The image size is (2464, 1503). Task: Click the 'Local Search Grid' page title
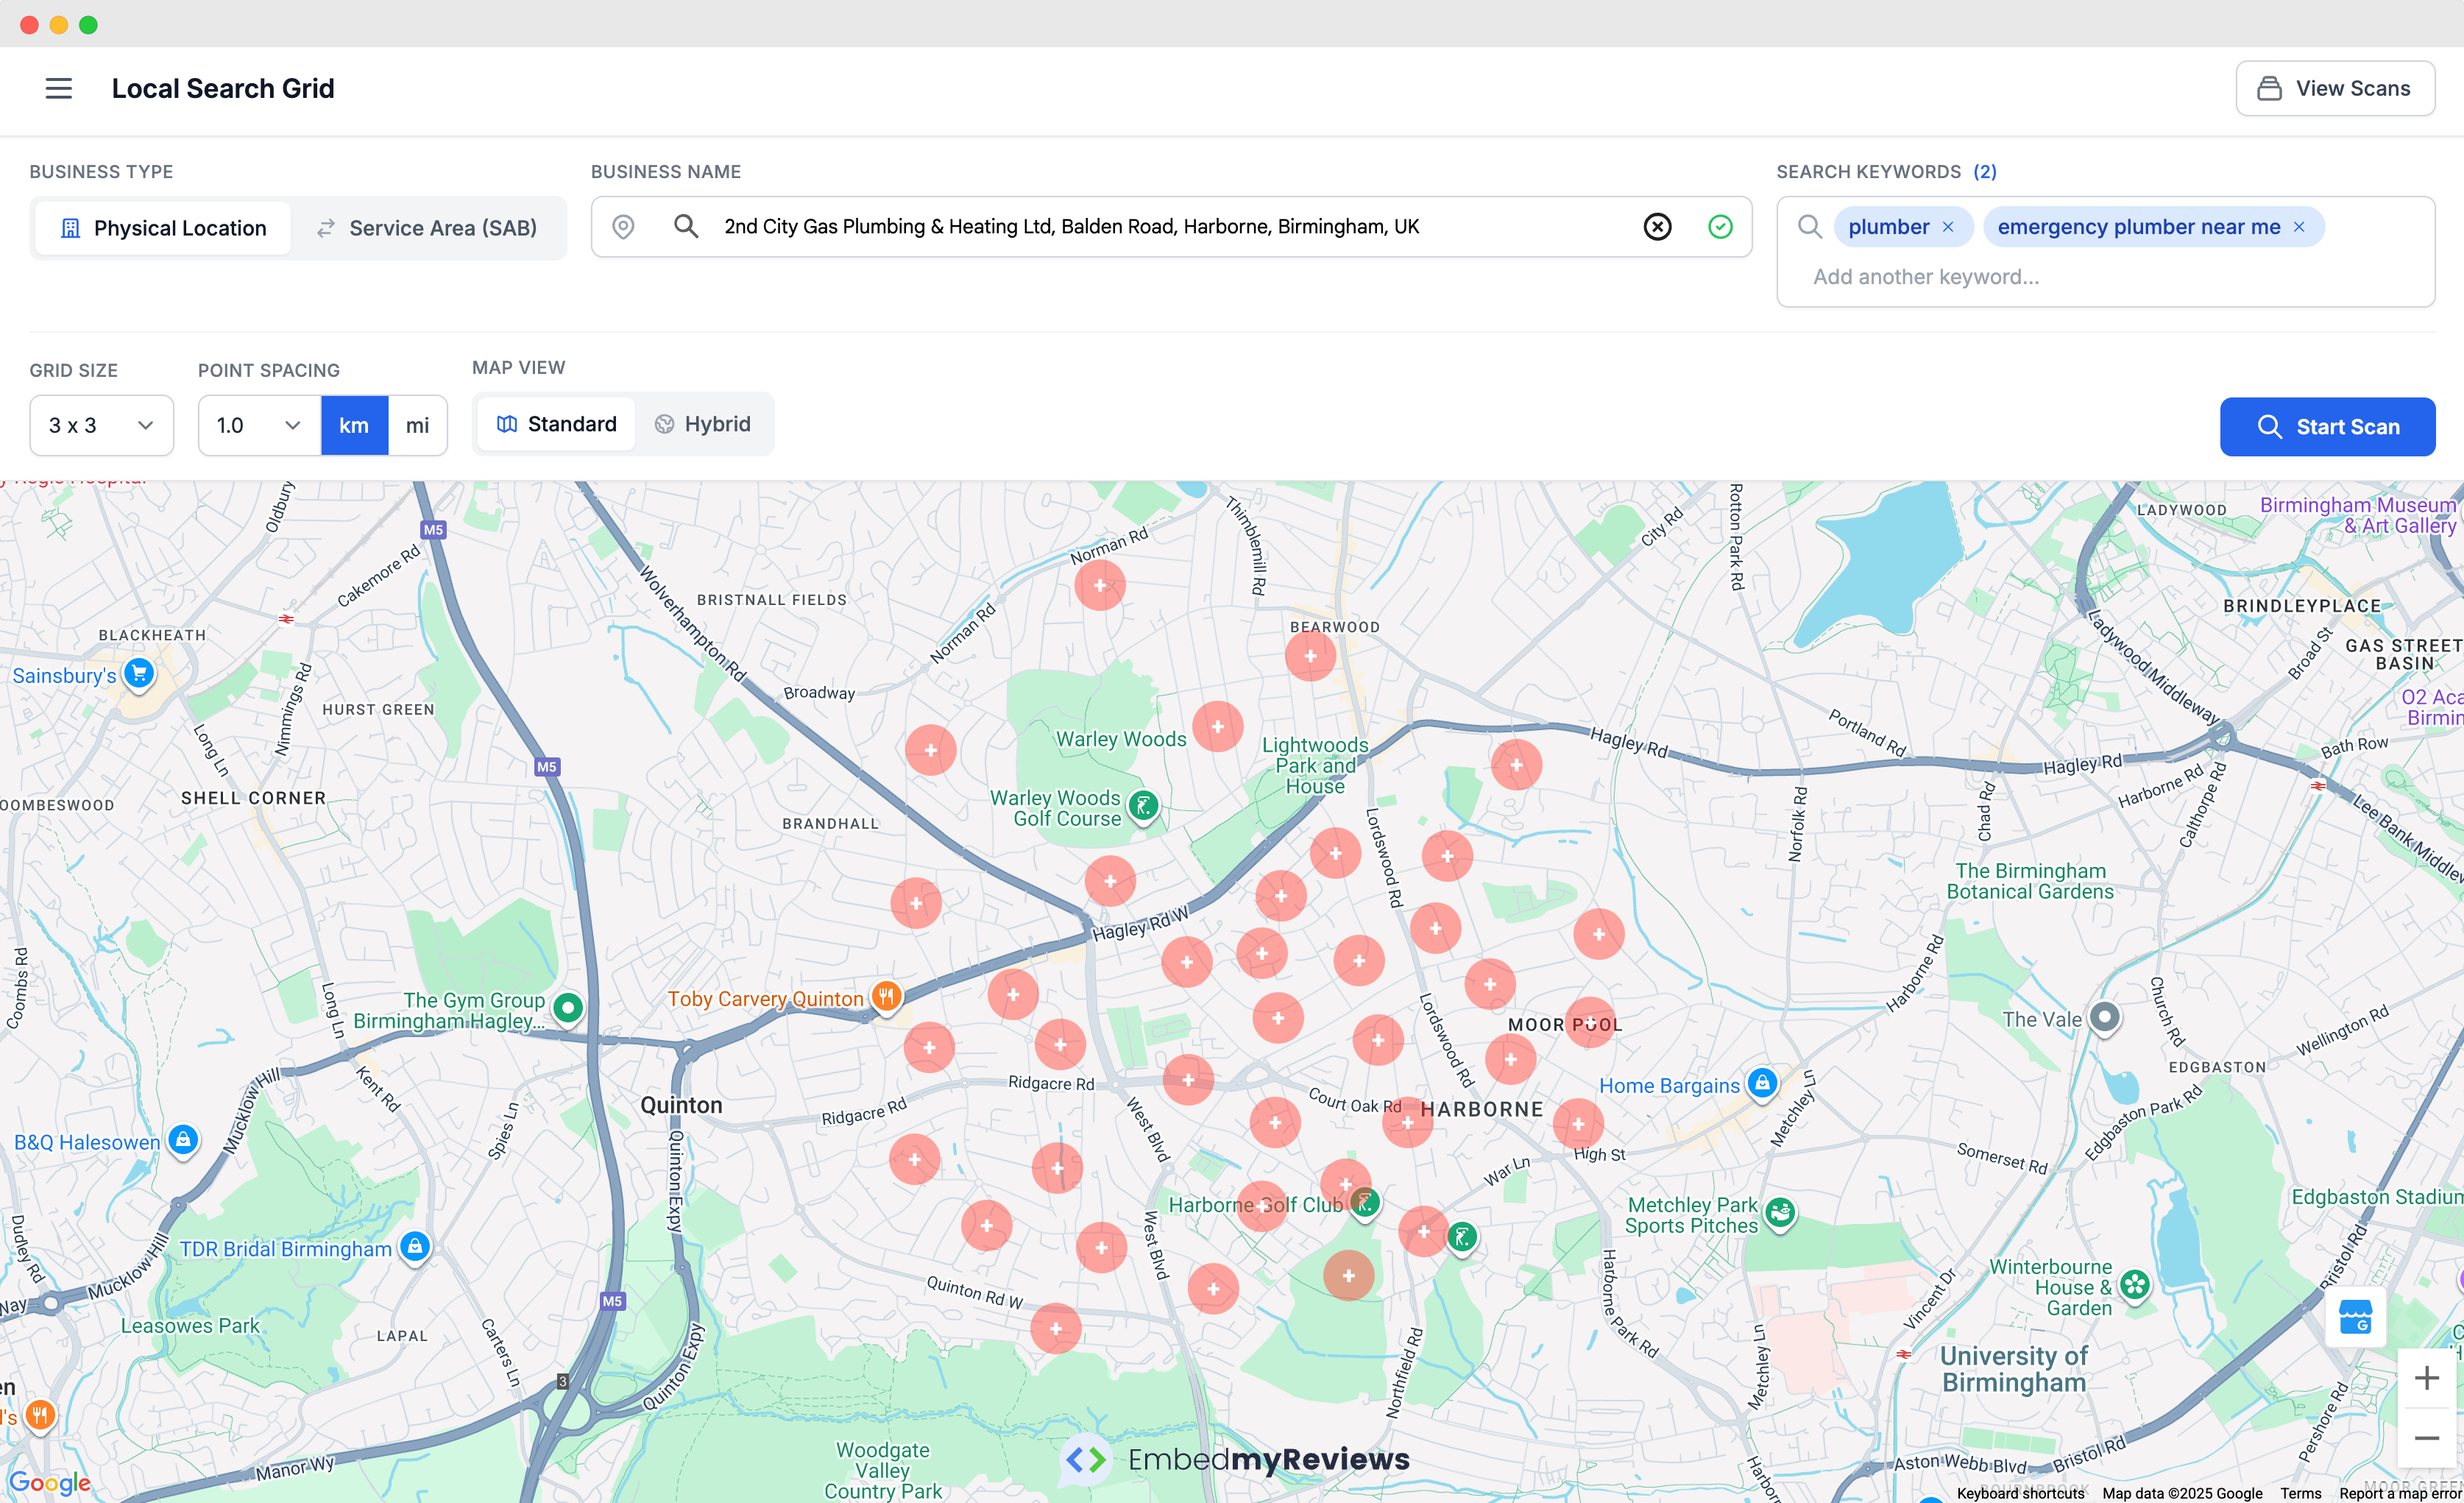pos(223,88)
